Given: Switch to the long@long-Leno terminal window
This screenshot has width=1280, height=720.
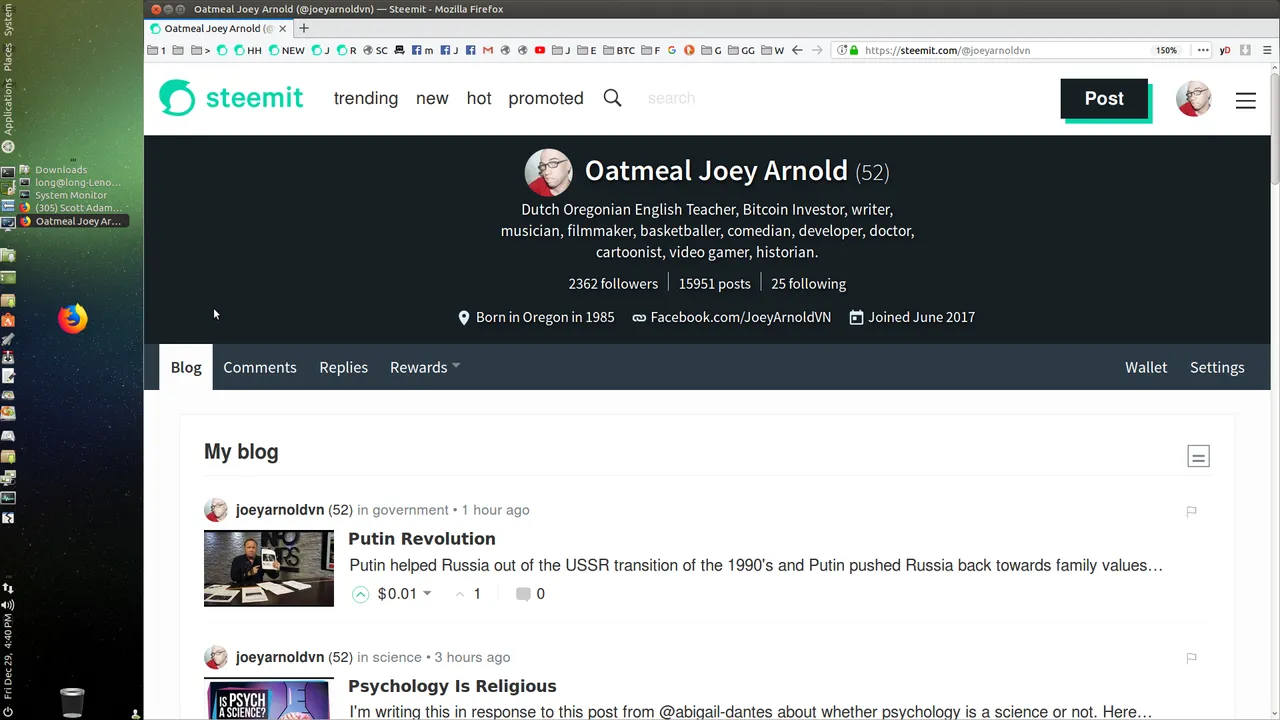Looking at the screenshot, I should [x=70, y=183].
